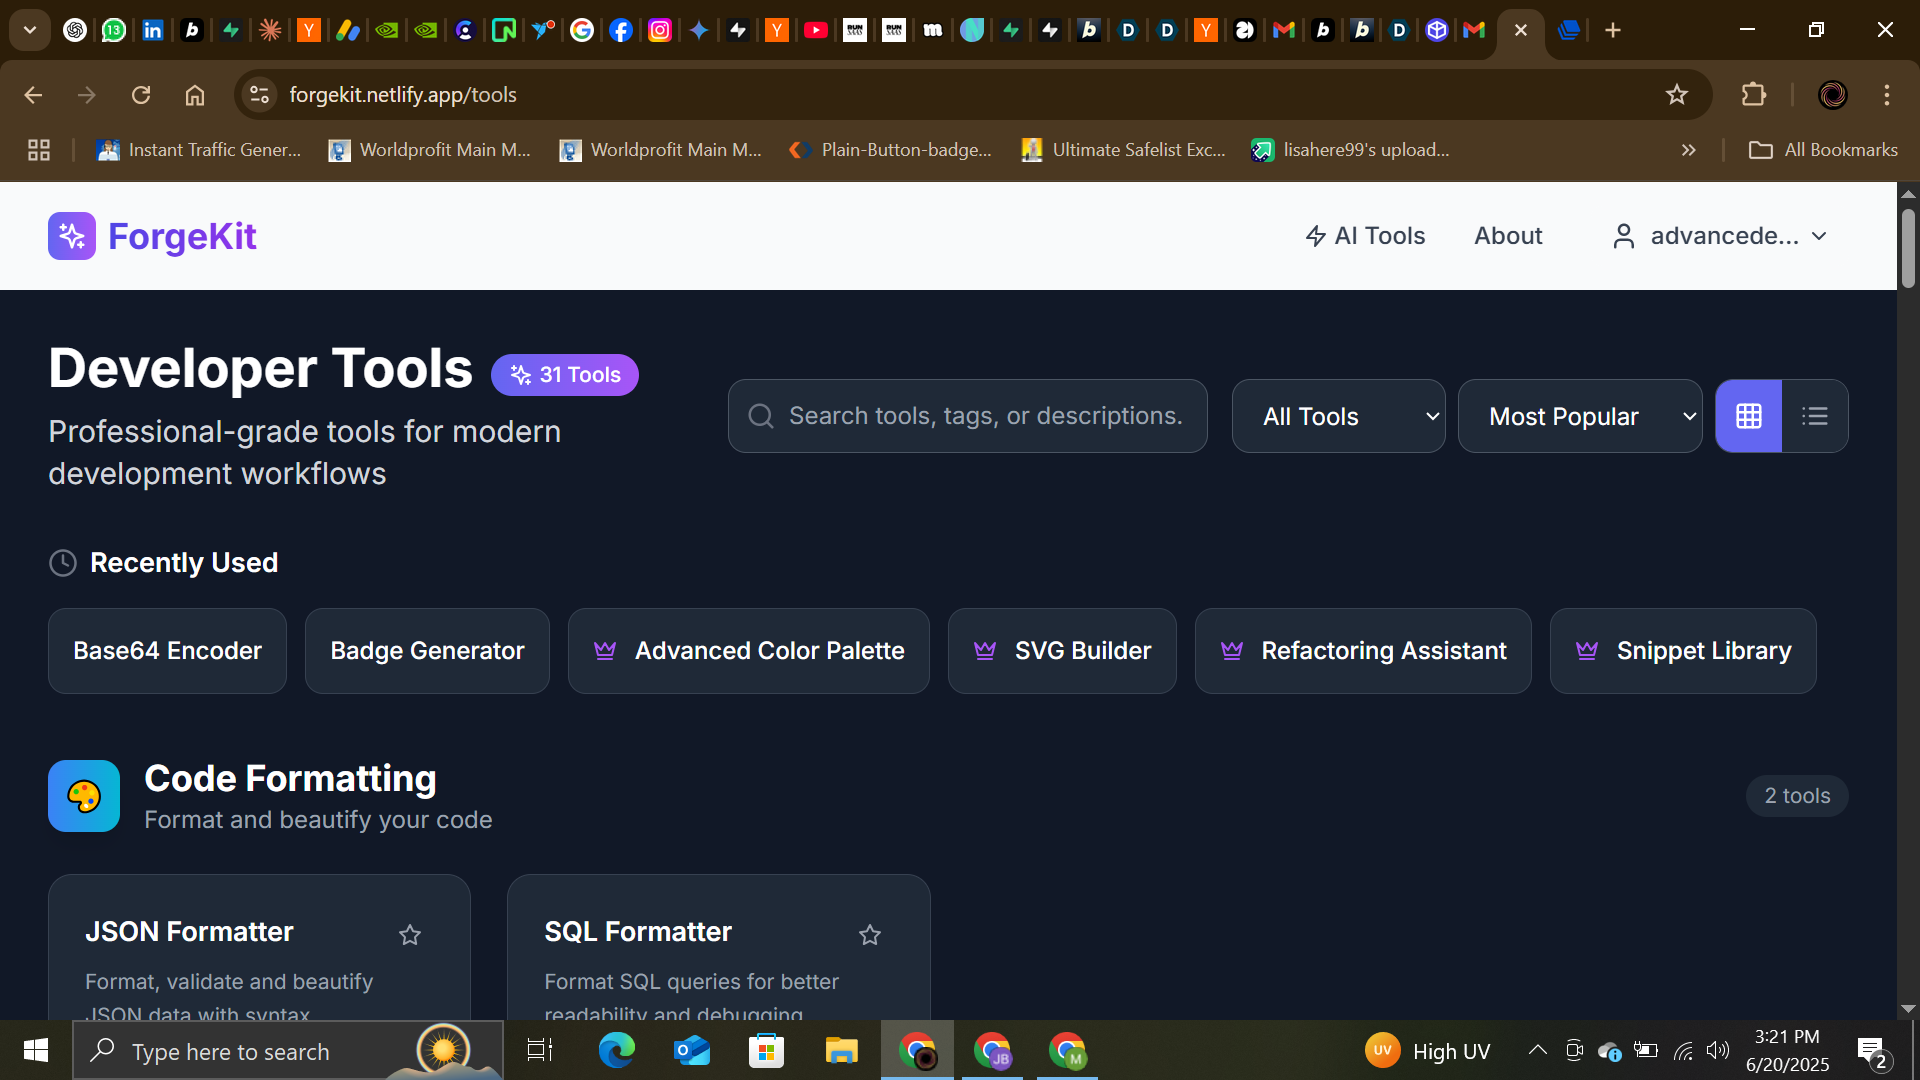1920x1080 pixels.
Task: Click the page vertical scrollbar thumb
Action: coord(1908,248)
